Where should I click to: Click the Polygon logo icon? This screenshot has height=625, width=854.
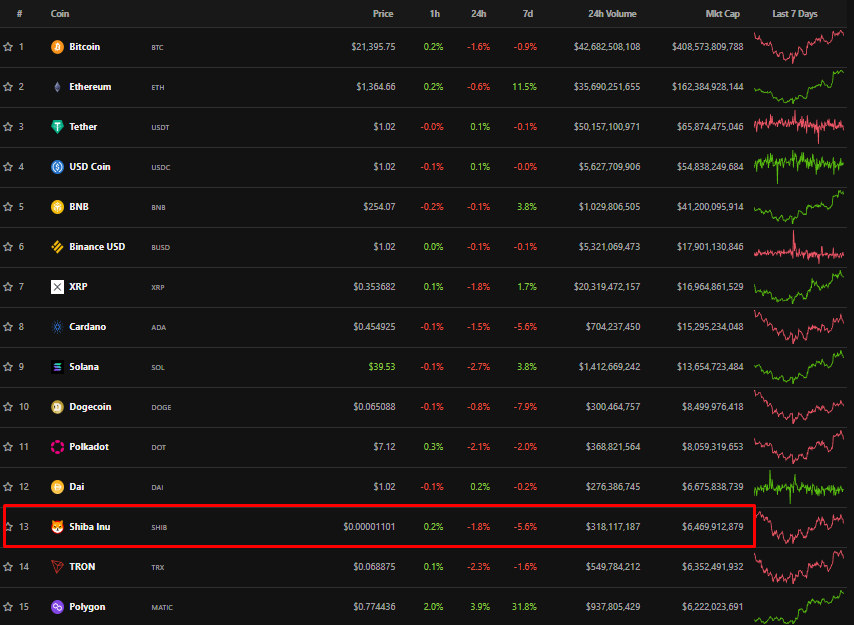(x=57, y=606)
